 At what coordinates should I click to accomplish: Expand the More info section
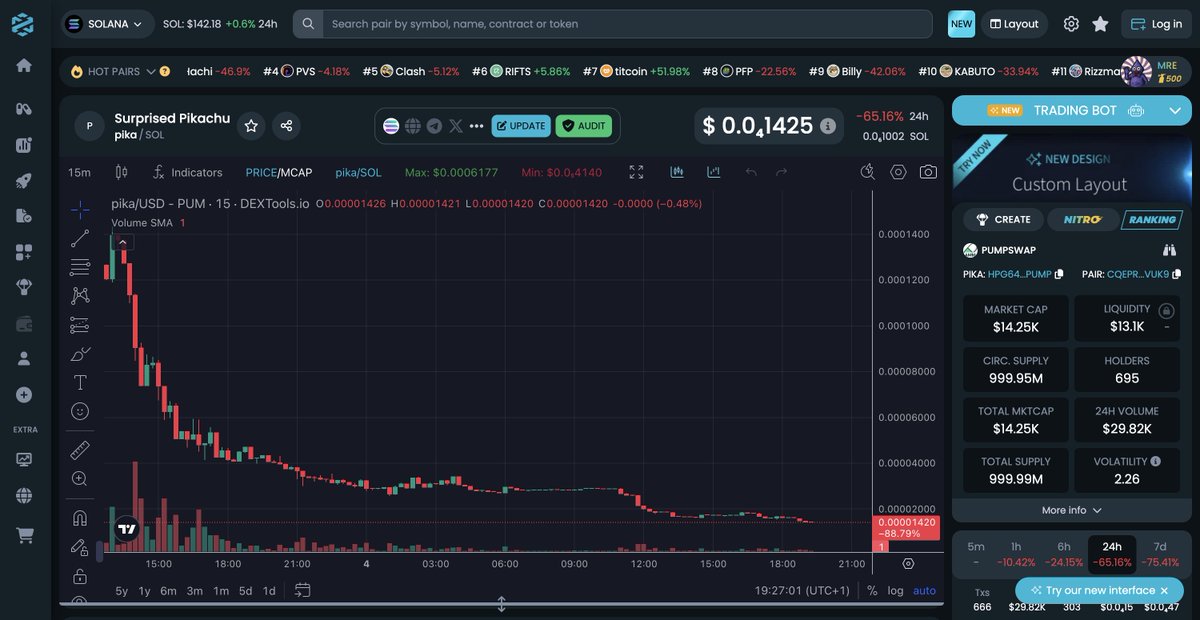click(1072, 510)
